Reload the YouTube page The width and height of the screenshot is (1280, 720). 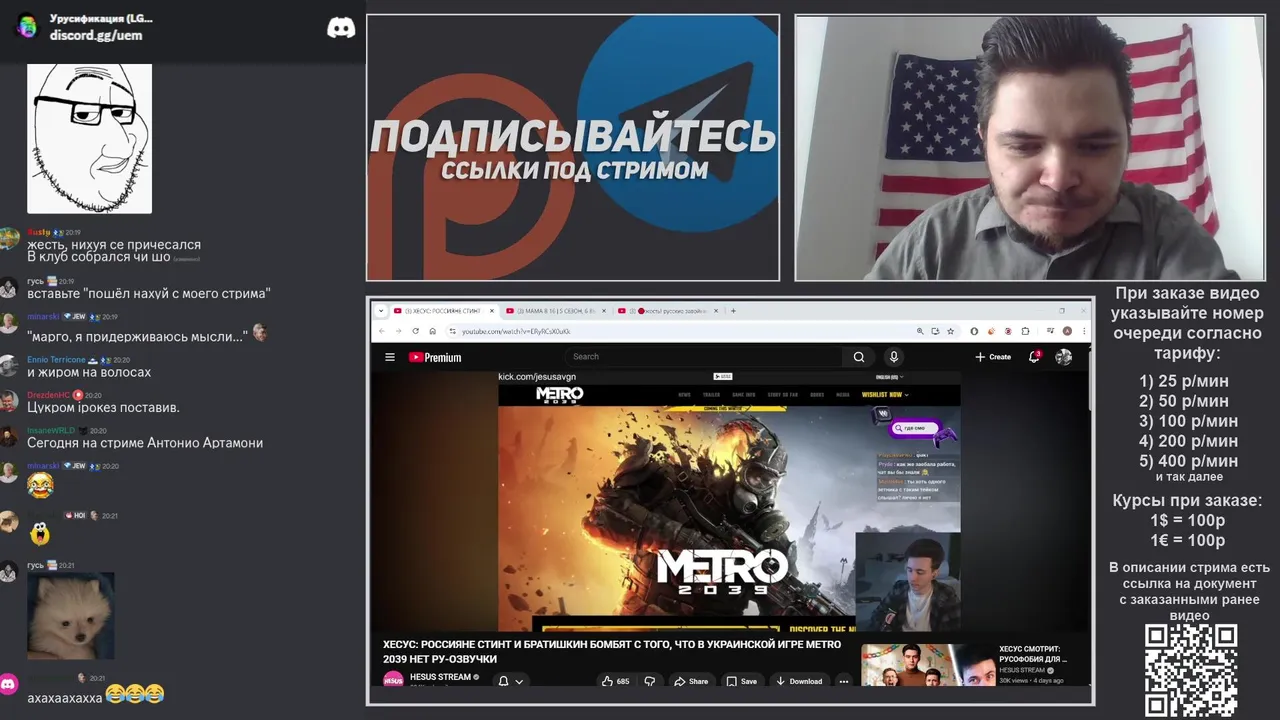(x=416, y=331)
